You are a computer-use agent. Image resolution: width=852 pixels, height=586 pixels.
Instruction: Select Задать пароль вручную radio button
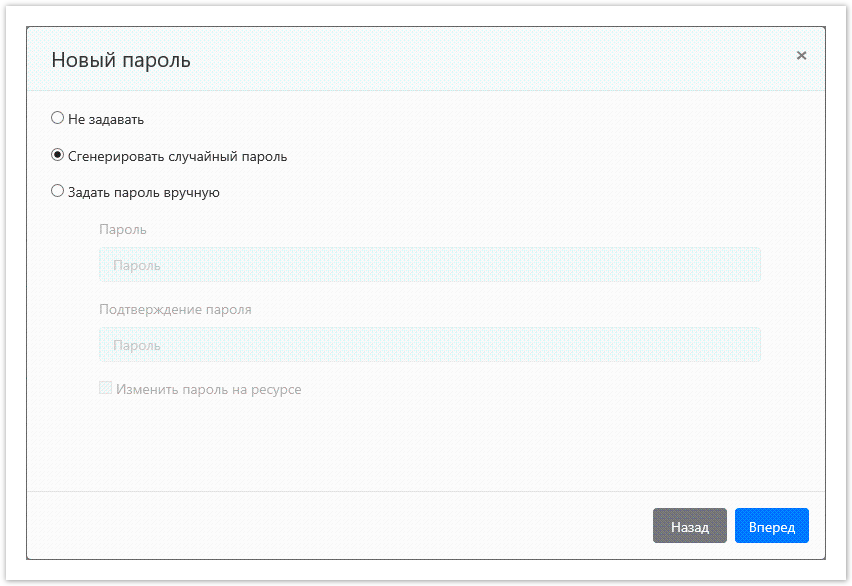tap(57, 191)
